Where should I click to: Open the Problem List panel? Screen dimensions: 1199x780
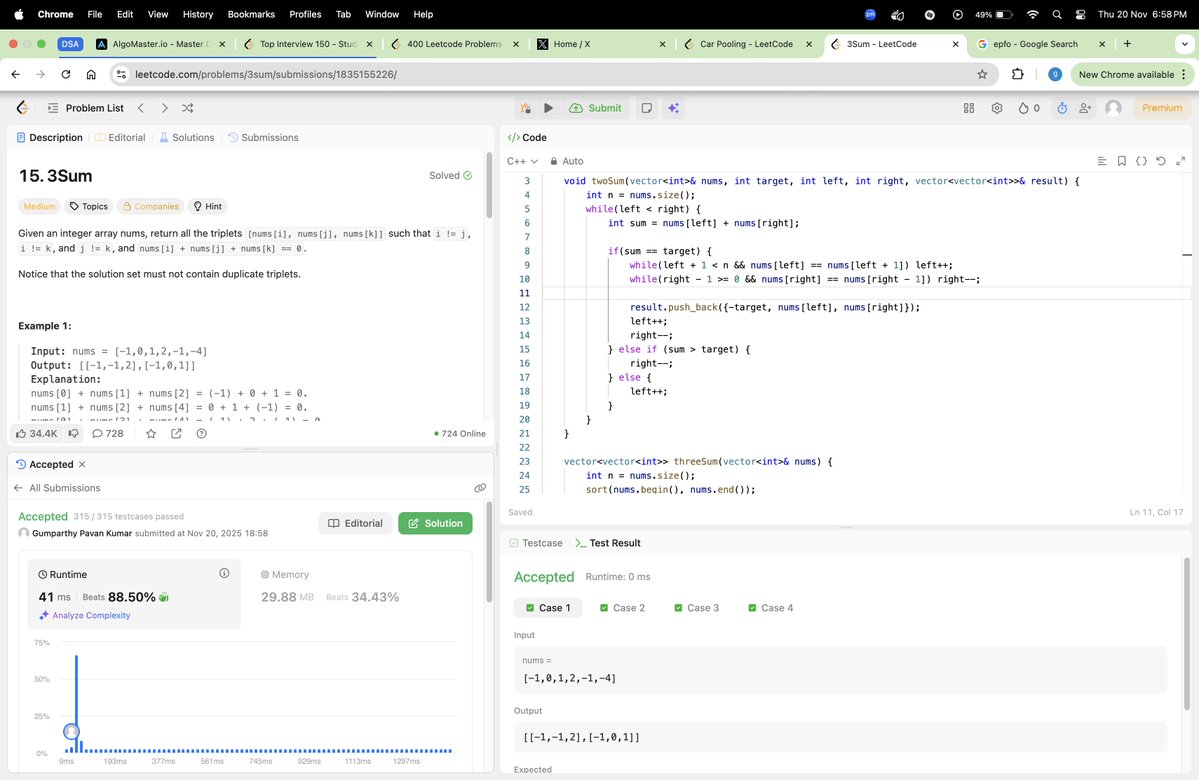coord(85,108)
